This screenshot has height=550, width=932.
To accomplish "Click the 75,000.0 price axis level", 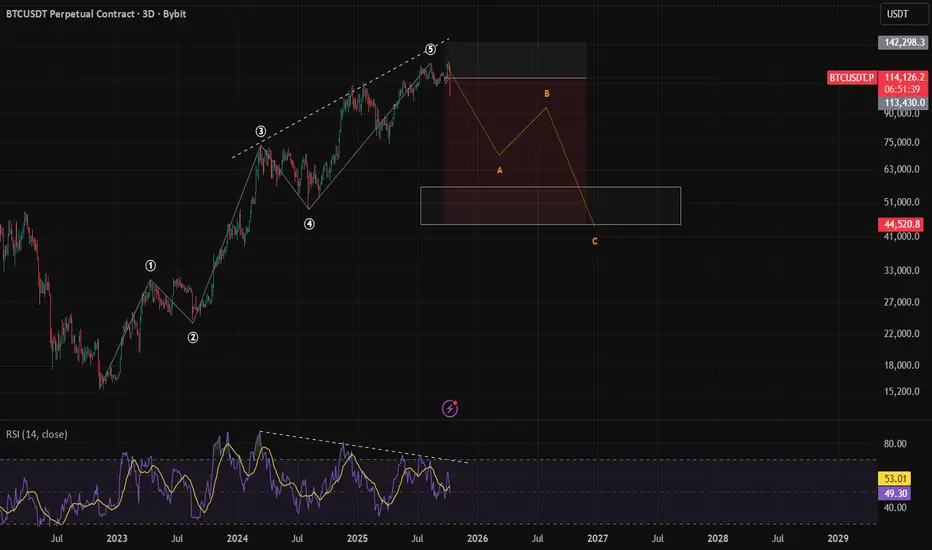I will coord(902,142).
